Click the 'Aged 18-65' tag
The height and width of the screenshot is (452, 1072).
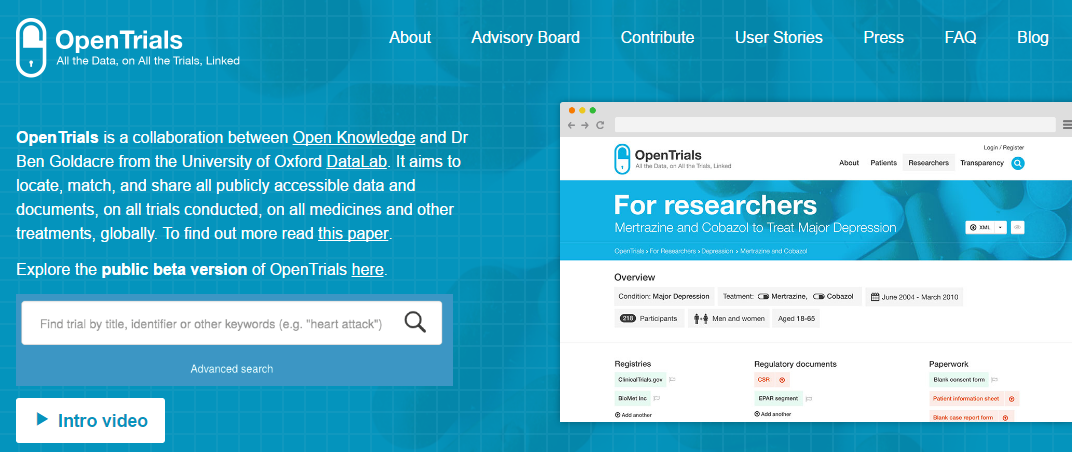click(x=795, y=319)
